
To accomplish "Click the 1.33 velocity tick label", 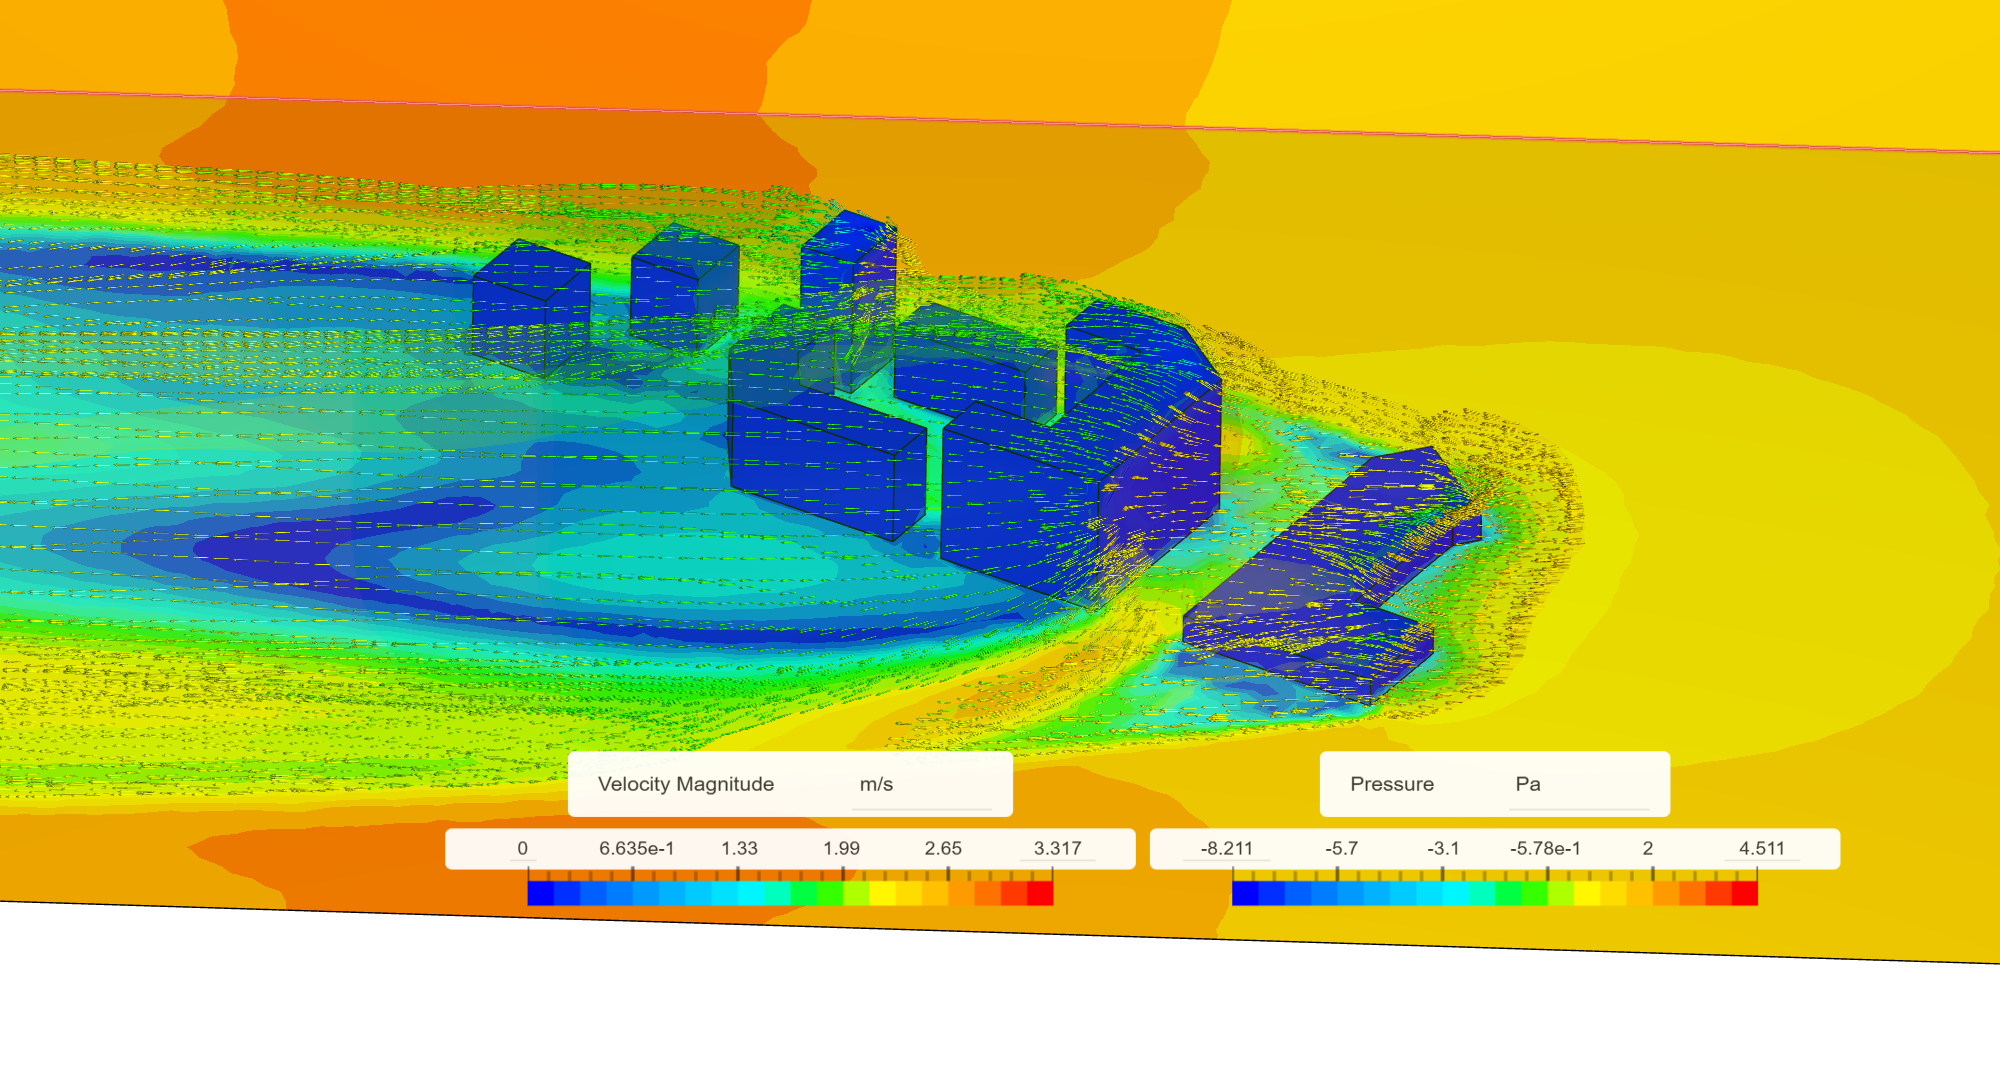I will tap(739, 847).
